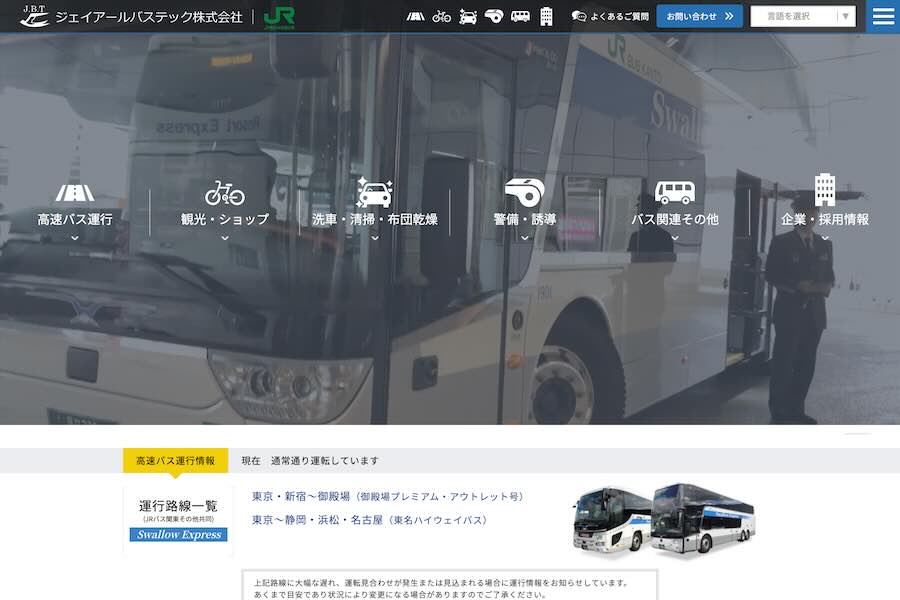Expand chevron under 高速バス運行
Image resolution: width=900 pixels, height=600 pixels.
click(75, 238)
